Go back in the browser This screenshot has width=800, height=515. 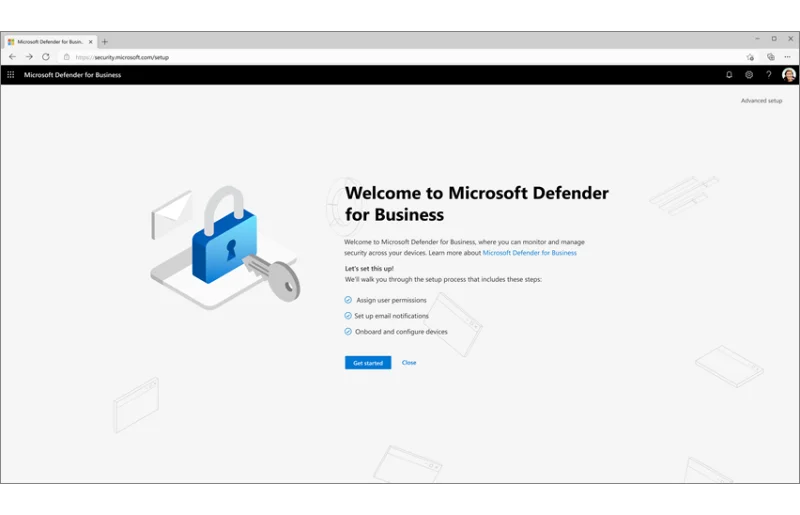pyautogui.click(x=12, y=57)
